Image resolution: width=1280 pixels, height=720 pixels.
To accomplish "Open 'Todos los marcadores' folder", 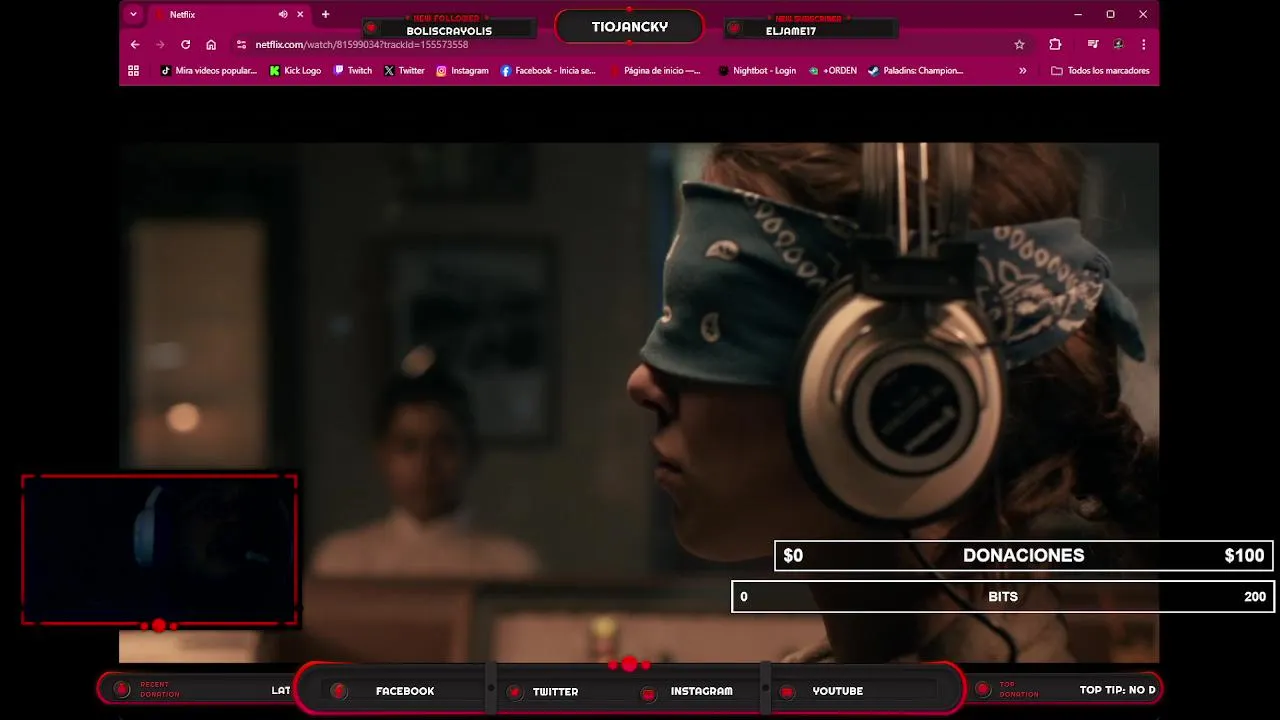I will (x=1100, y=70).
